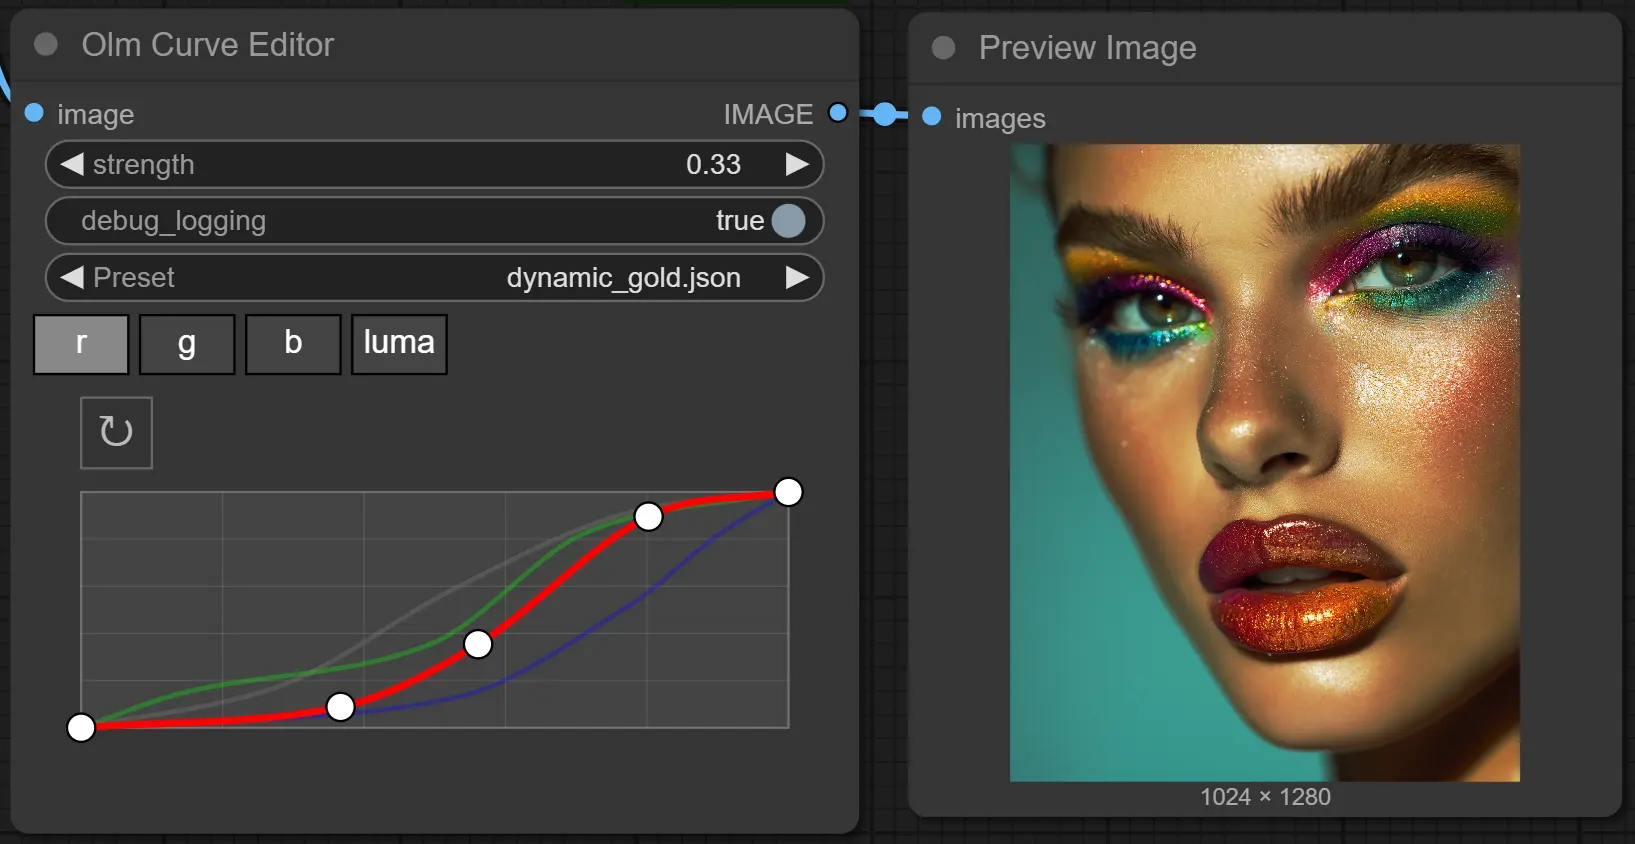Collapse the Olm Curve Editor node

pos(46,45)
